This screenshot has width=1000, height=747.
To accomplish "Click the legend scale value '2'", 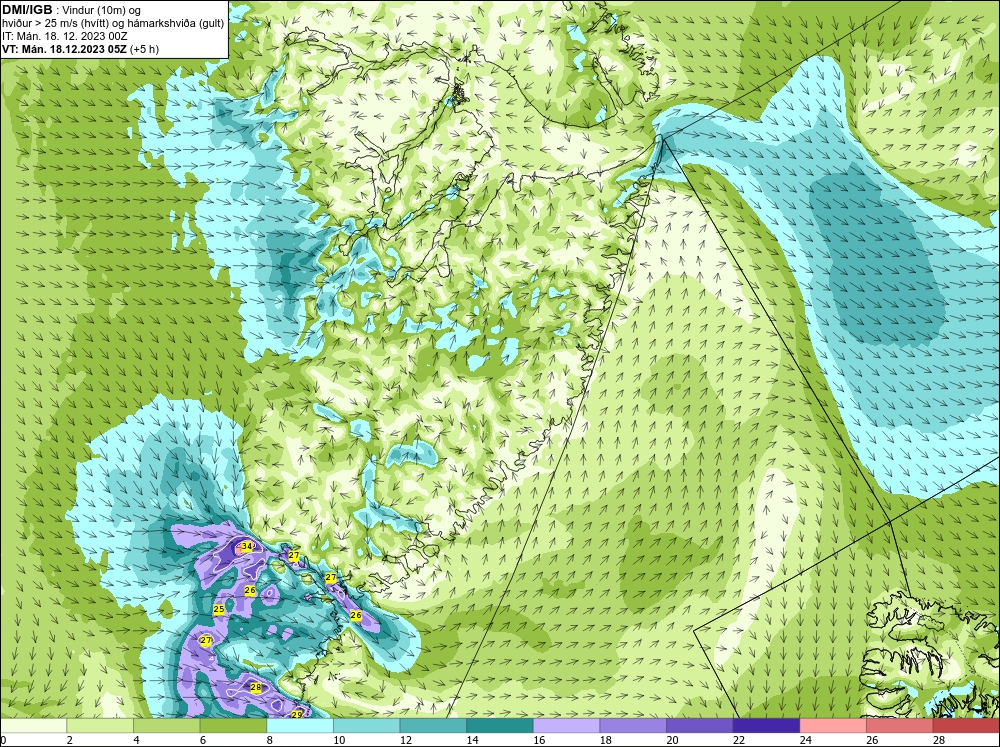I will [70, 740].
